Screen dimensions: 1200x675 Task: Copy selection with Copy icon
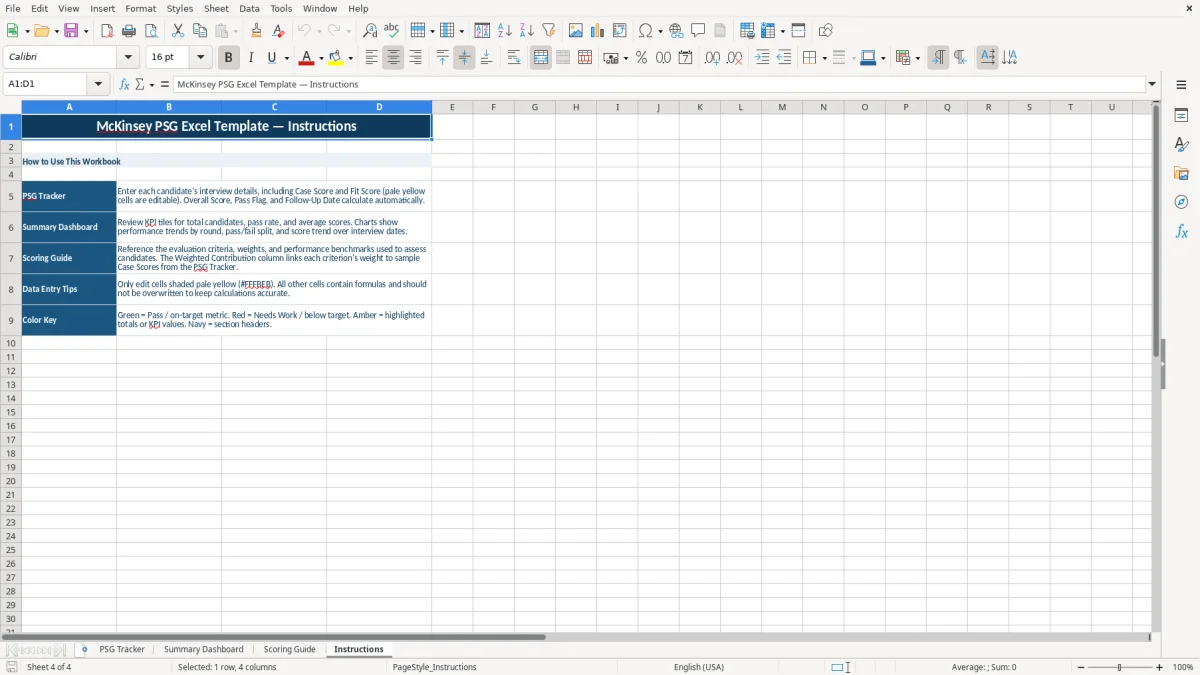tap(200, 31)
